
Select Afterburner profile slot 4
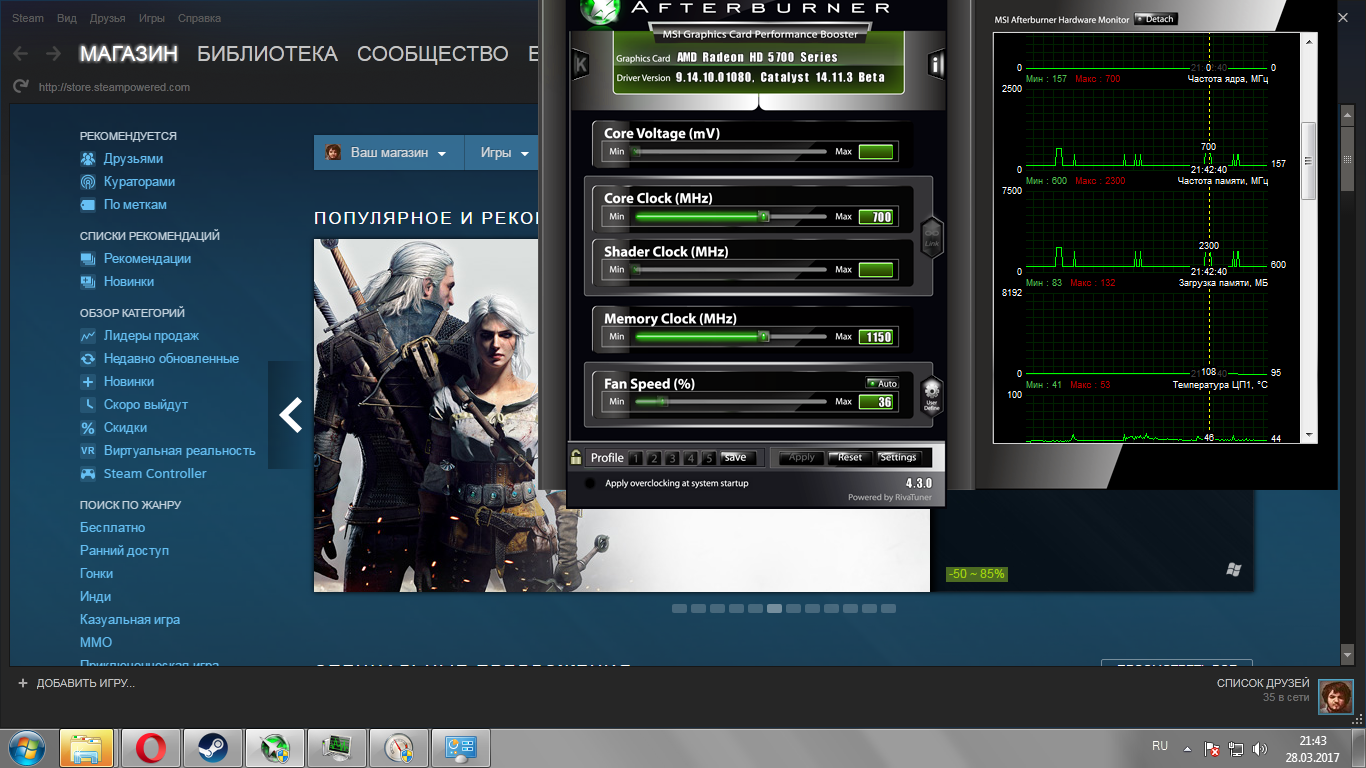tap(690, 459)
